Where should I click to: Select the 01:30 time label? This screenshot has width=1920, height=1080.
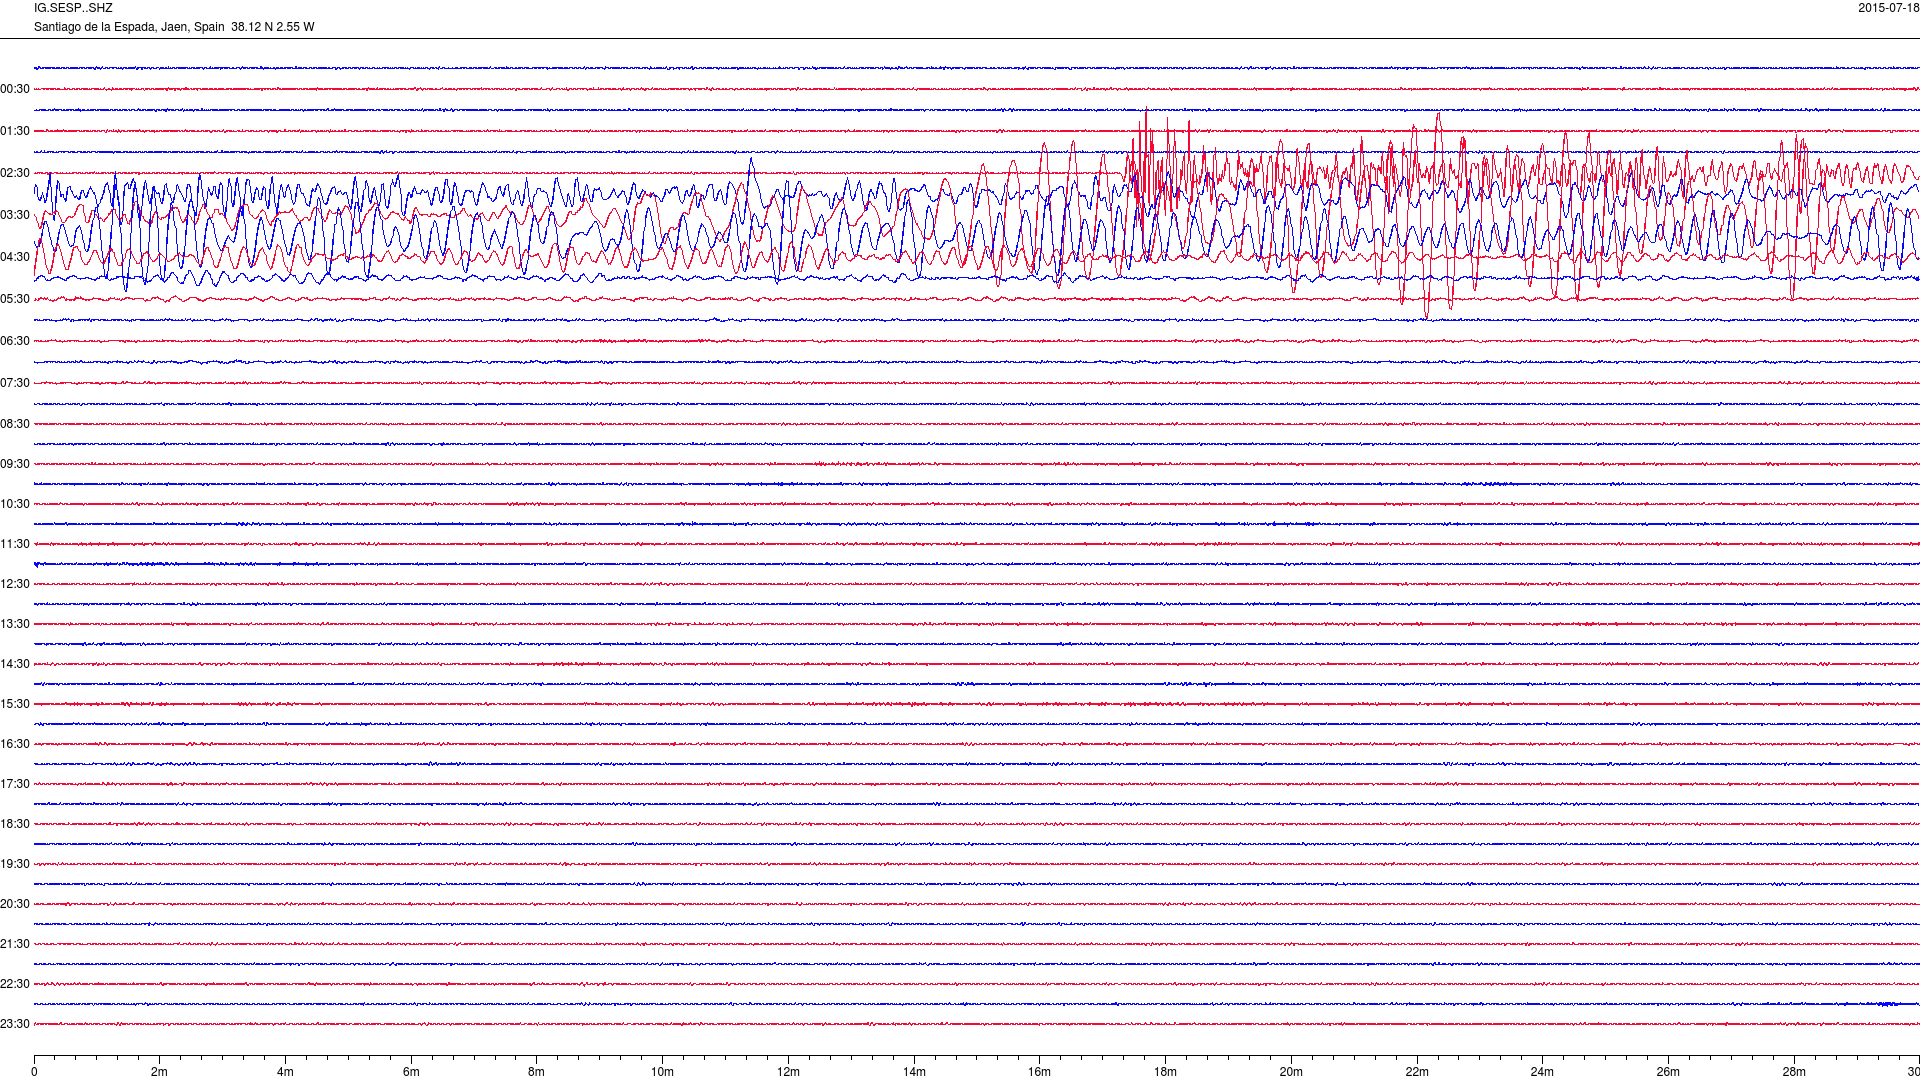15,131
